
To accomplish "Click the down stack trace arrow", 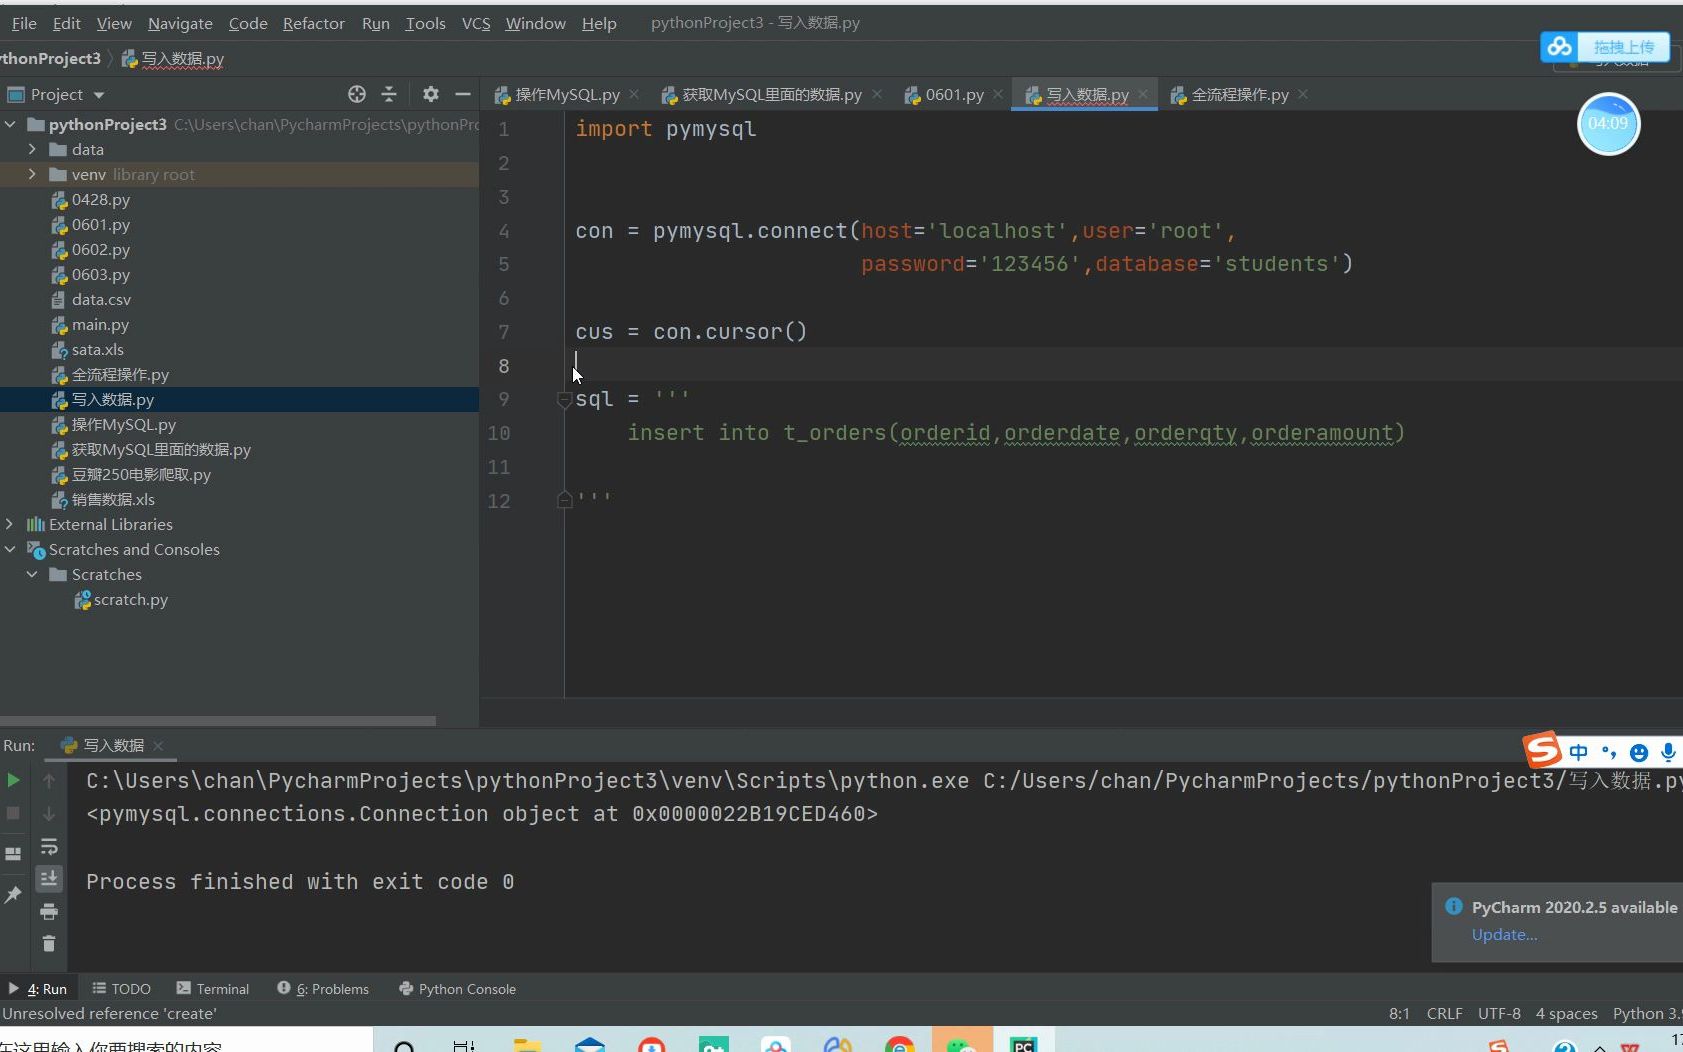I will [49, 814].
